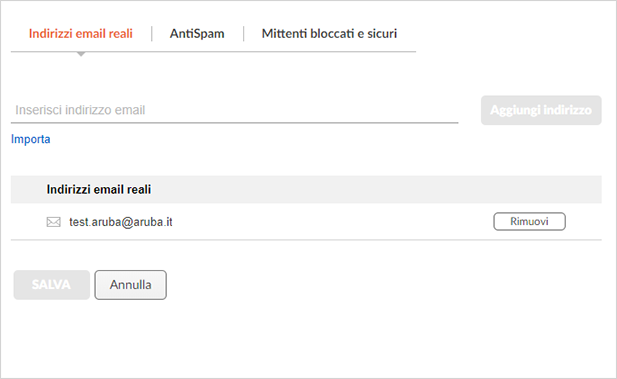
Task: Click the Indirizzi email reali table header
Action: 99,189
